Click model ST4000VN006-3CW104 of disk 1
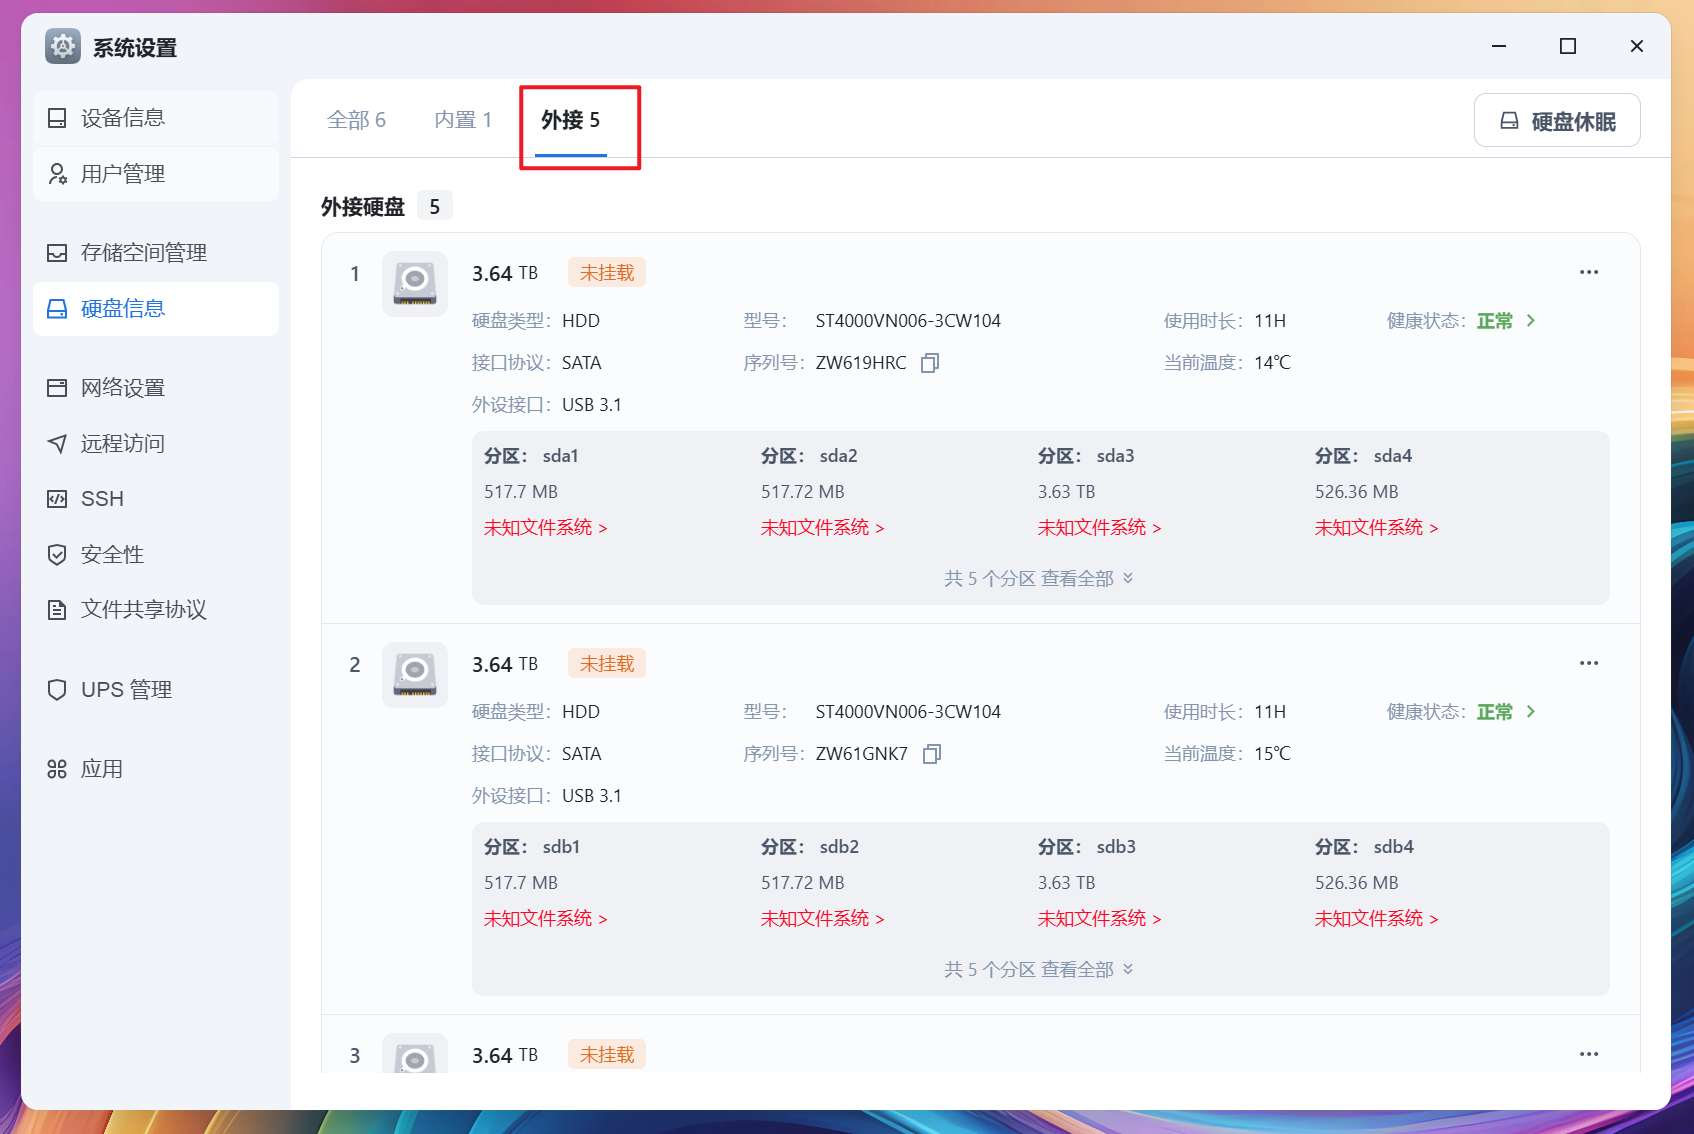Screen dimensions: 1694x1134 [x=908, y=321]
